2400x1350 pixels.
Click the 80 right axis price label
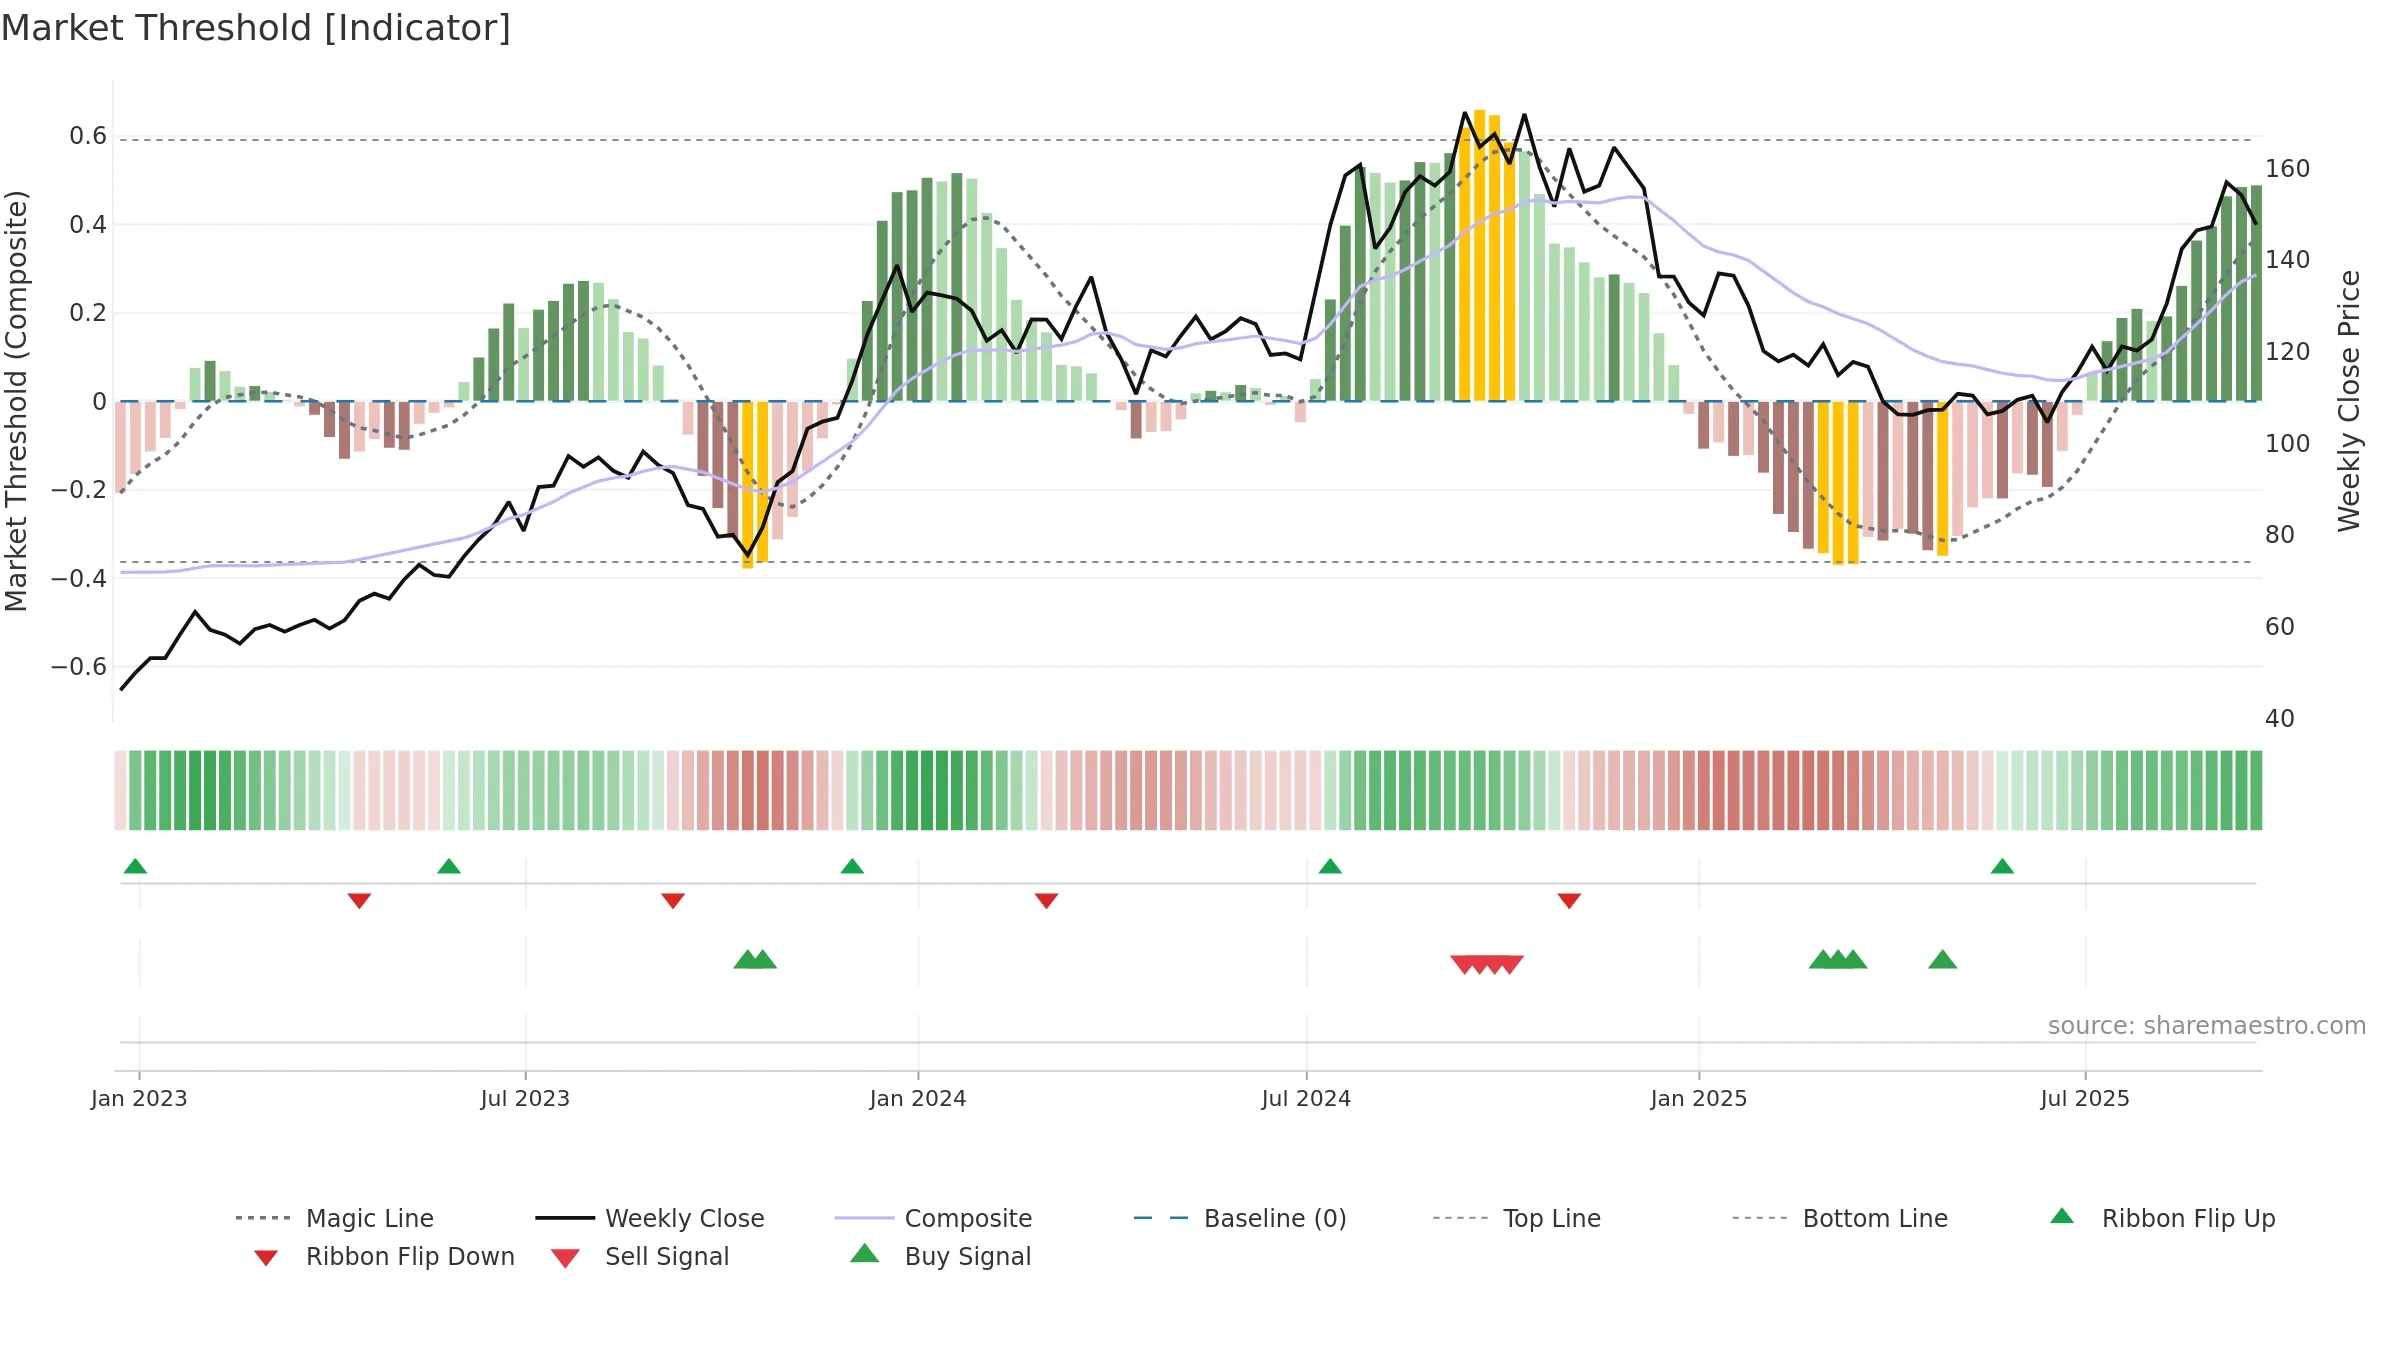(x=2279, y=534)
